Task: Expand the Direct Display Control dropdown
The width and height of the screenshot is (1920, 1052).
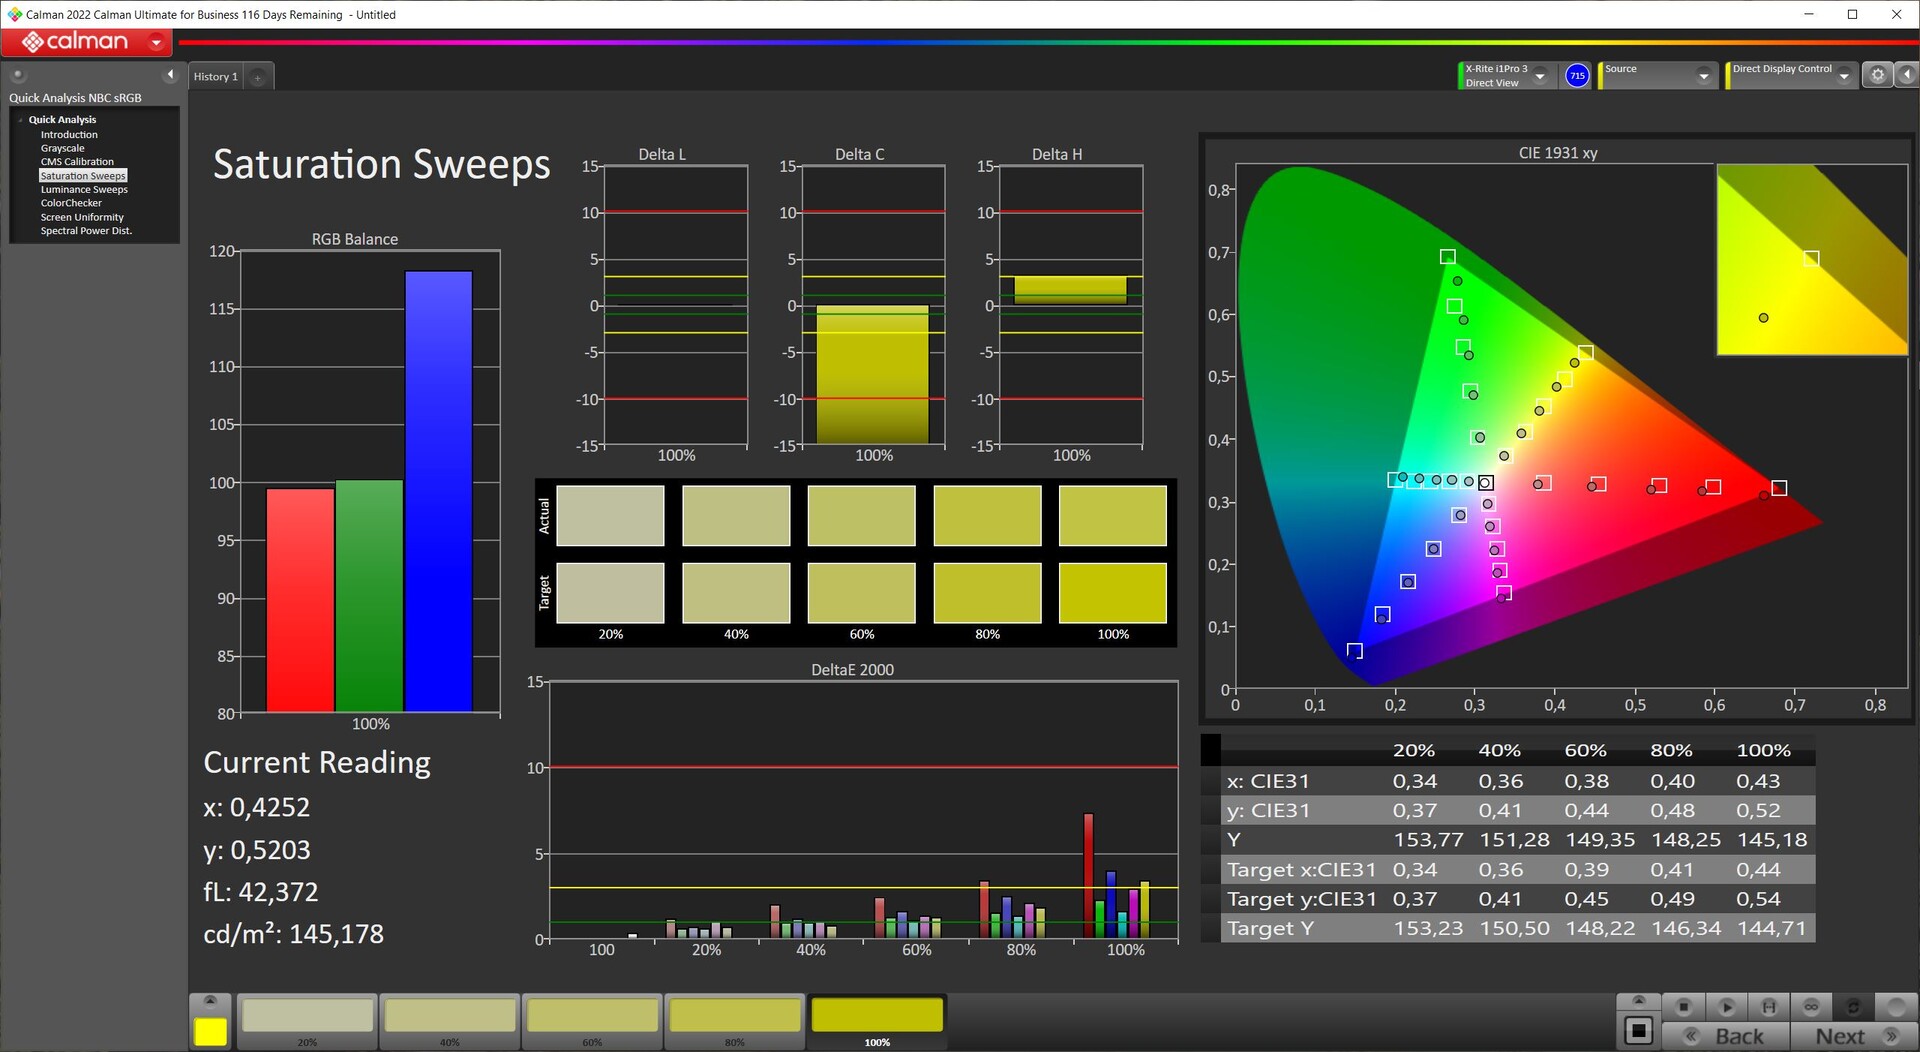Action: 1844,76
